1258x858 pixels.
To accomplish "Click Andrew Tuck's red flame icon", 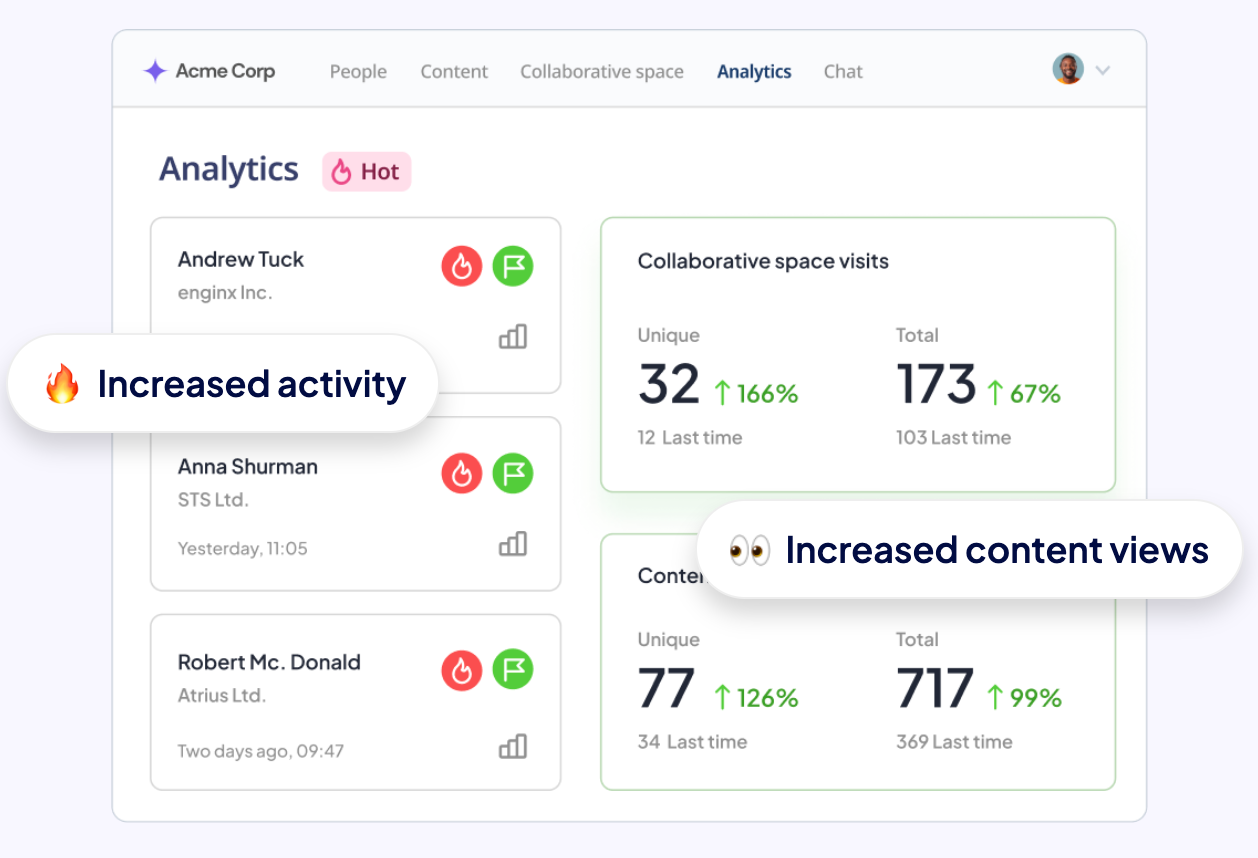I will click(462, 267).
